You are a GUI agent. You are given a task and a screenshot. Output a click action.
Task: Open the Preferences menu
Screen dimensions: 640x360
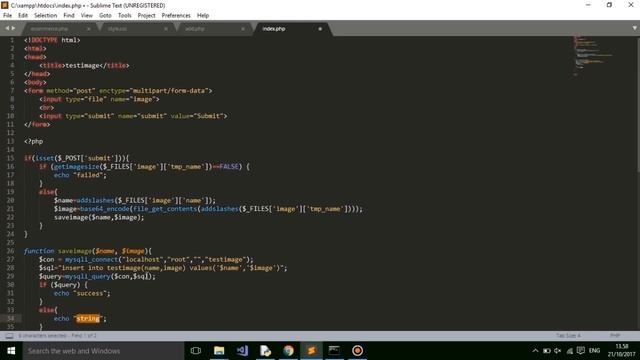(x=176, y=16)
